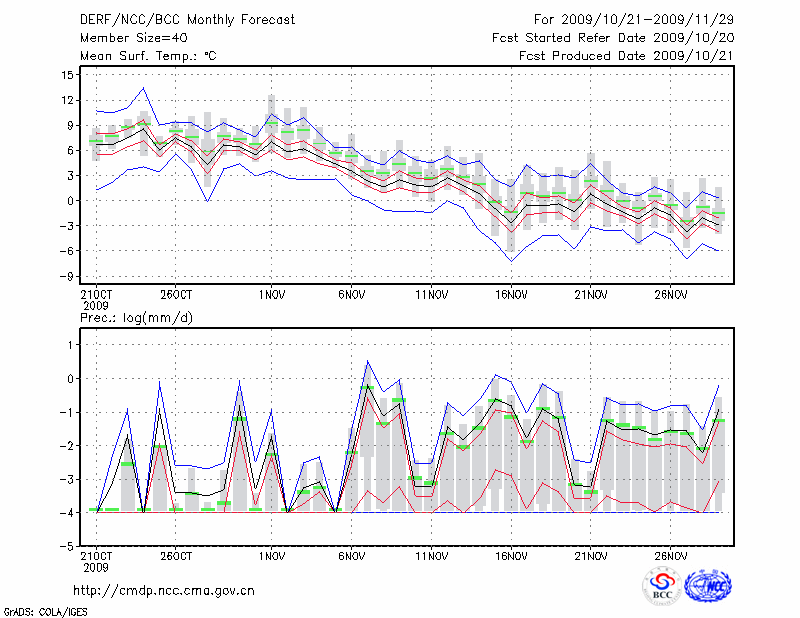The width and height of the screenshot is (800, 618).
Task: Select 11NOV marker below precipitation chart
Action: pyautogui.click(x=431, y=556)
